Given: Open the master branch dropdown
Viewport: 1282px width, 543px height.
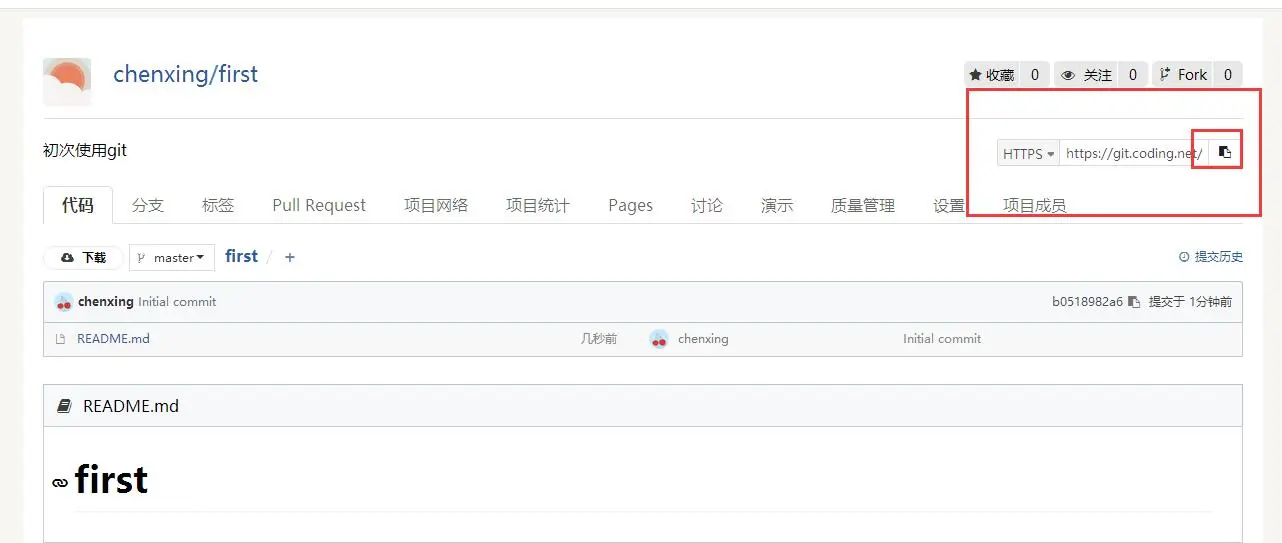Looking at the screenshot, I should [172, 257].
